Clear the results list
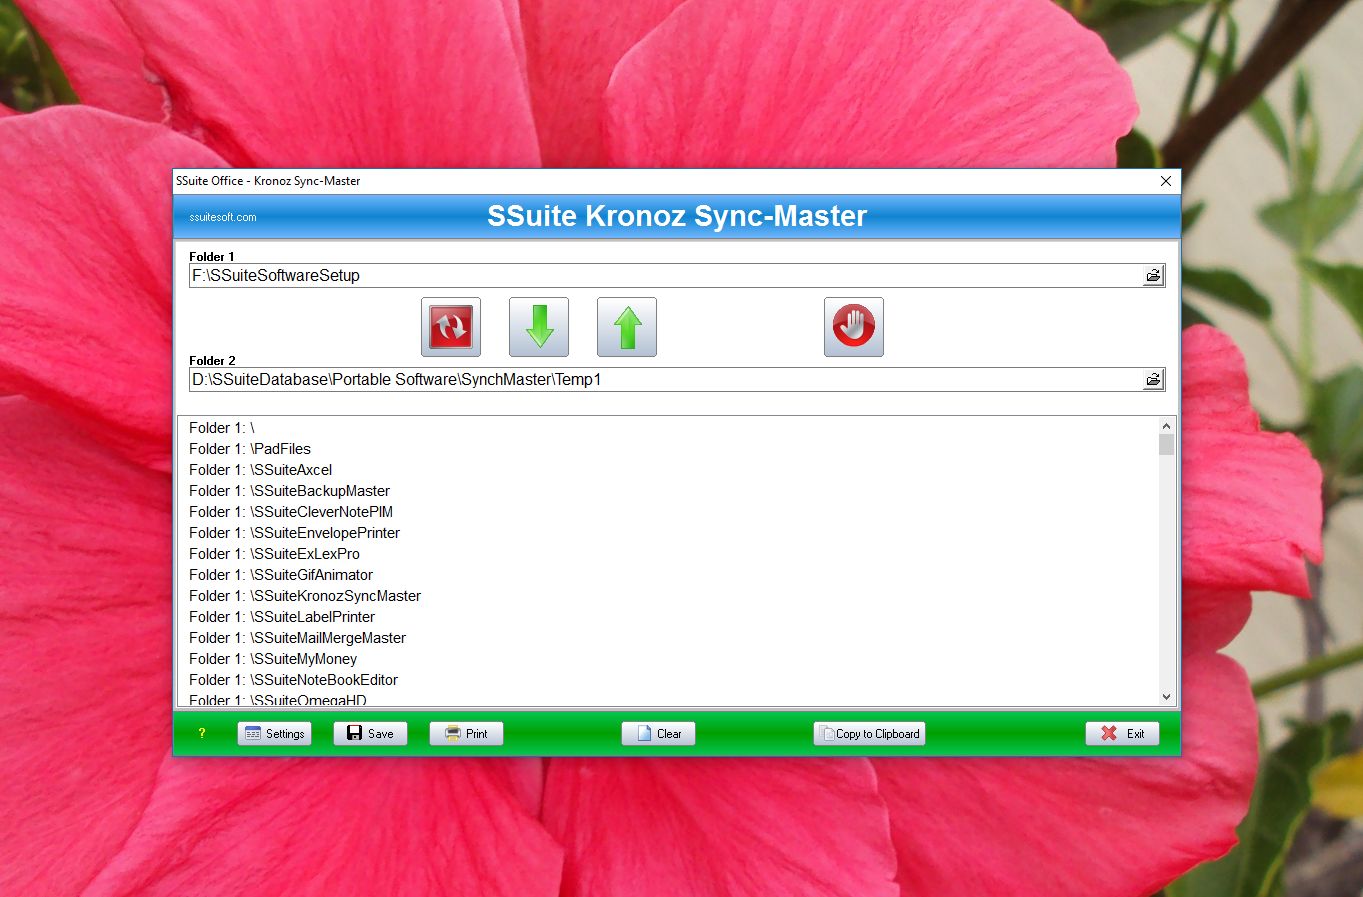1363x897 pixels. [657, 733]
